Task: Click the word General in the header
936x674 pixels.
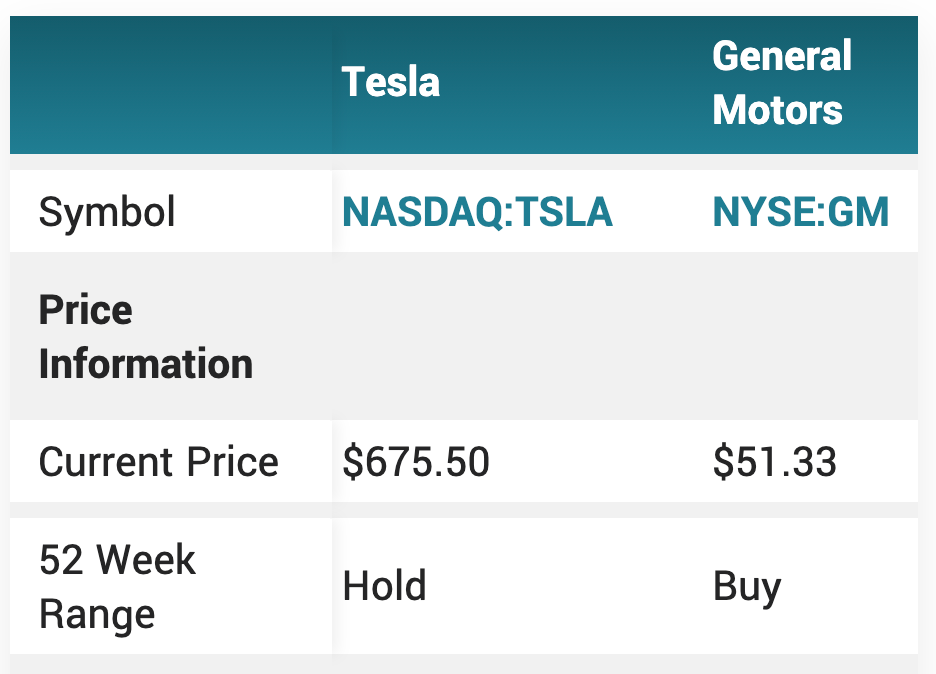Action: 781,56
